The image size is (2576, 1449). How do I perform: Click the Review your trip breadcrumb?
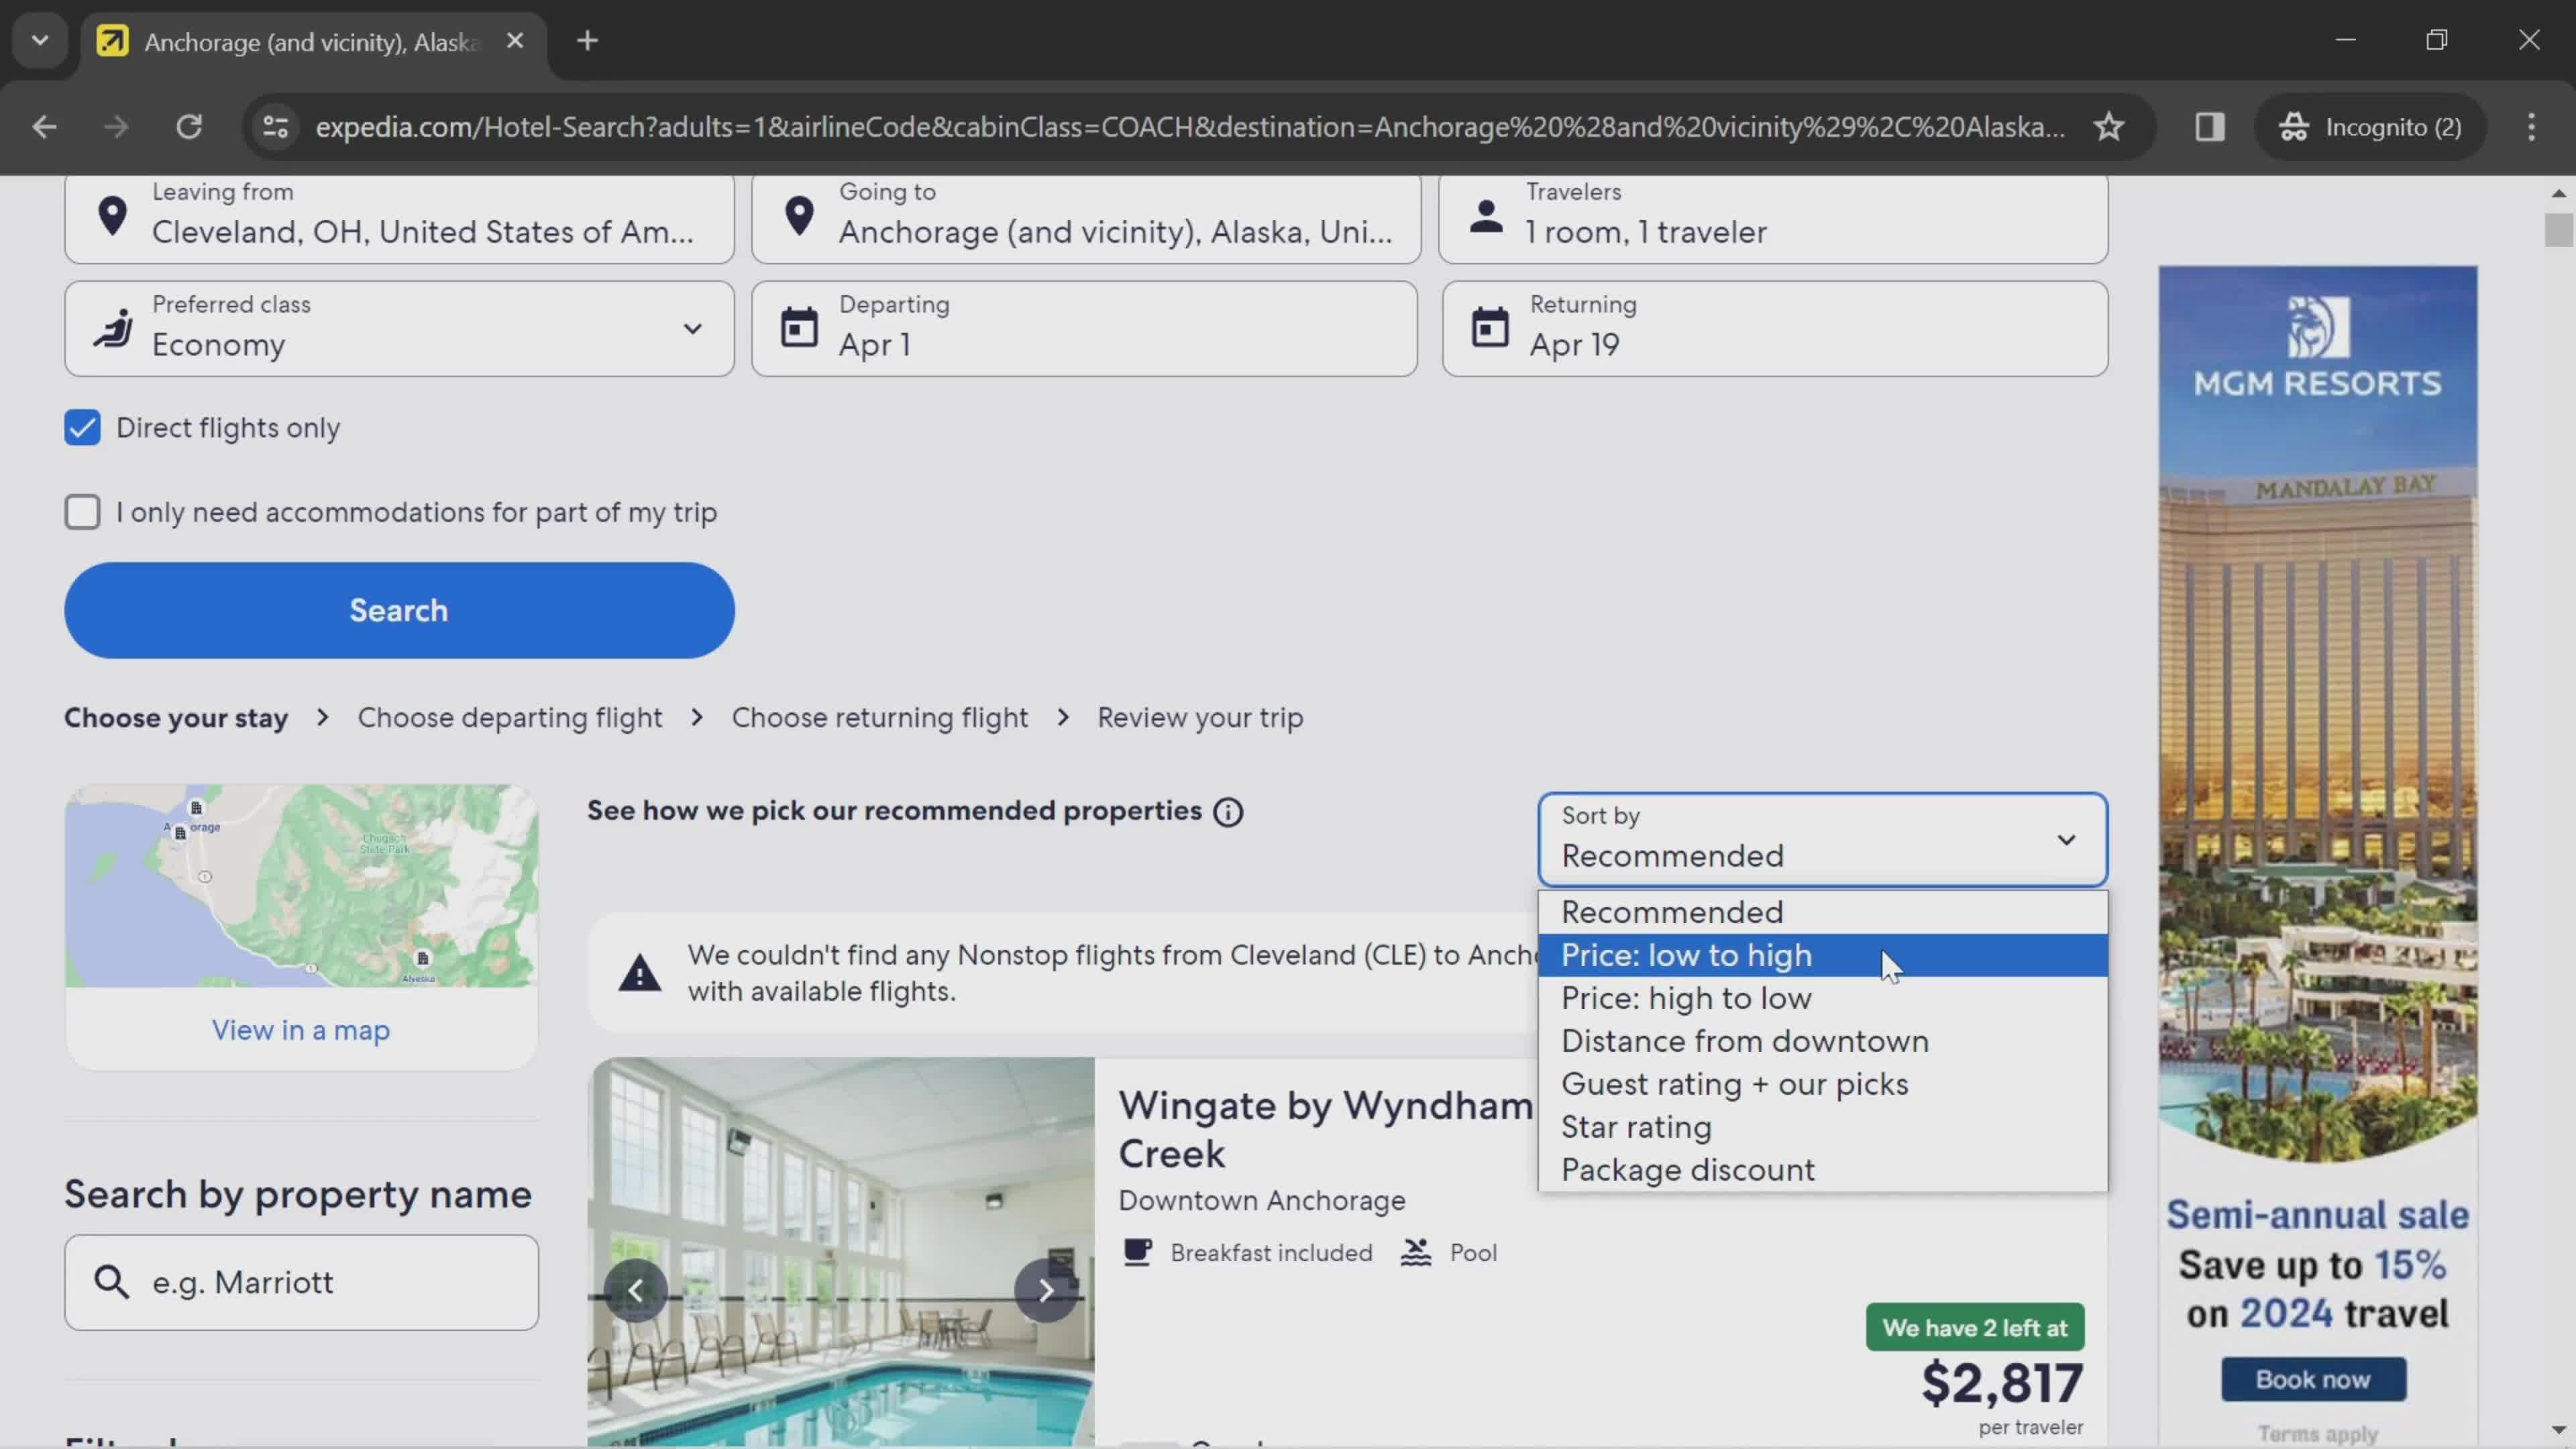tap(1200, 718)
